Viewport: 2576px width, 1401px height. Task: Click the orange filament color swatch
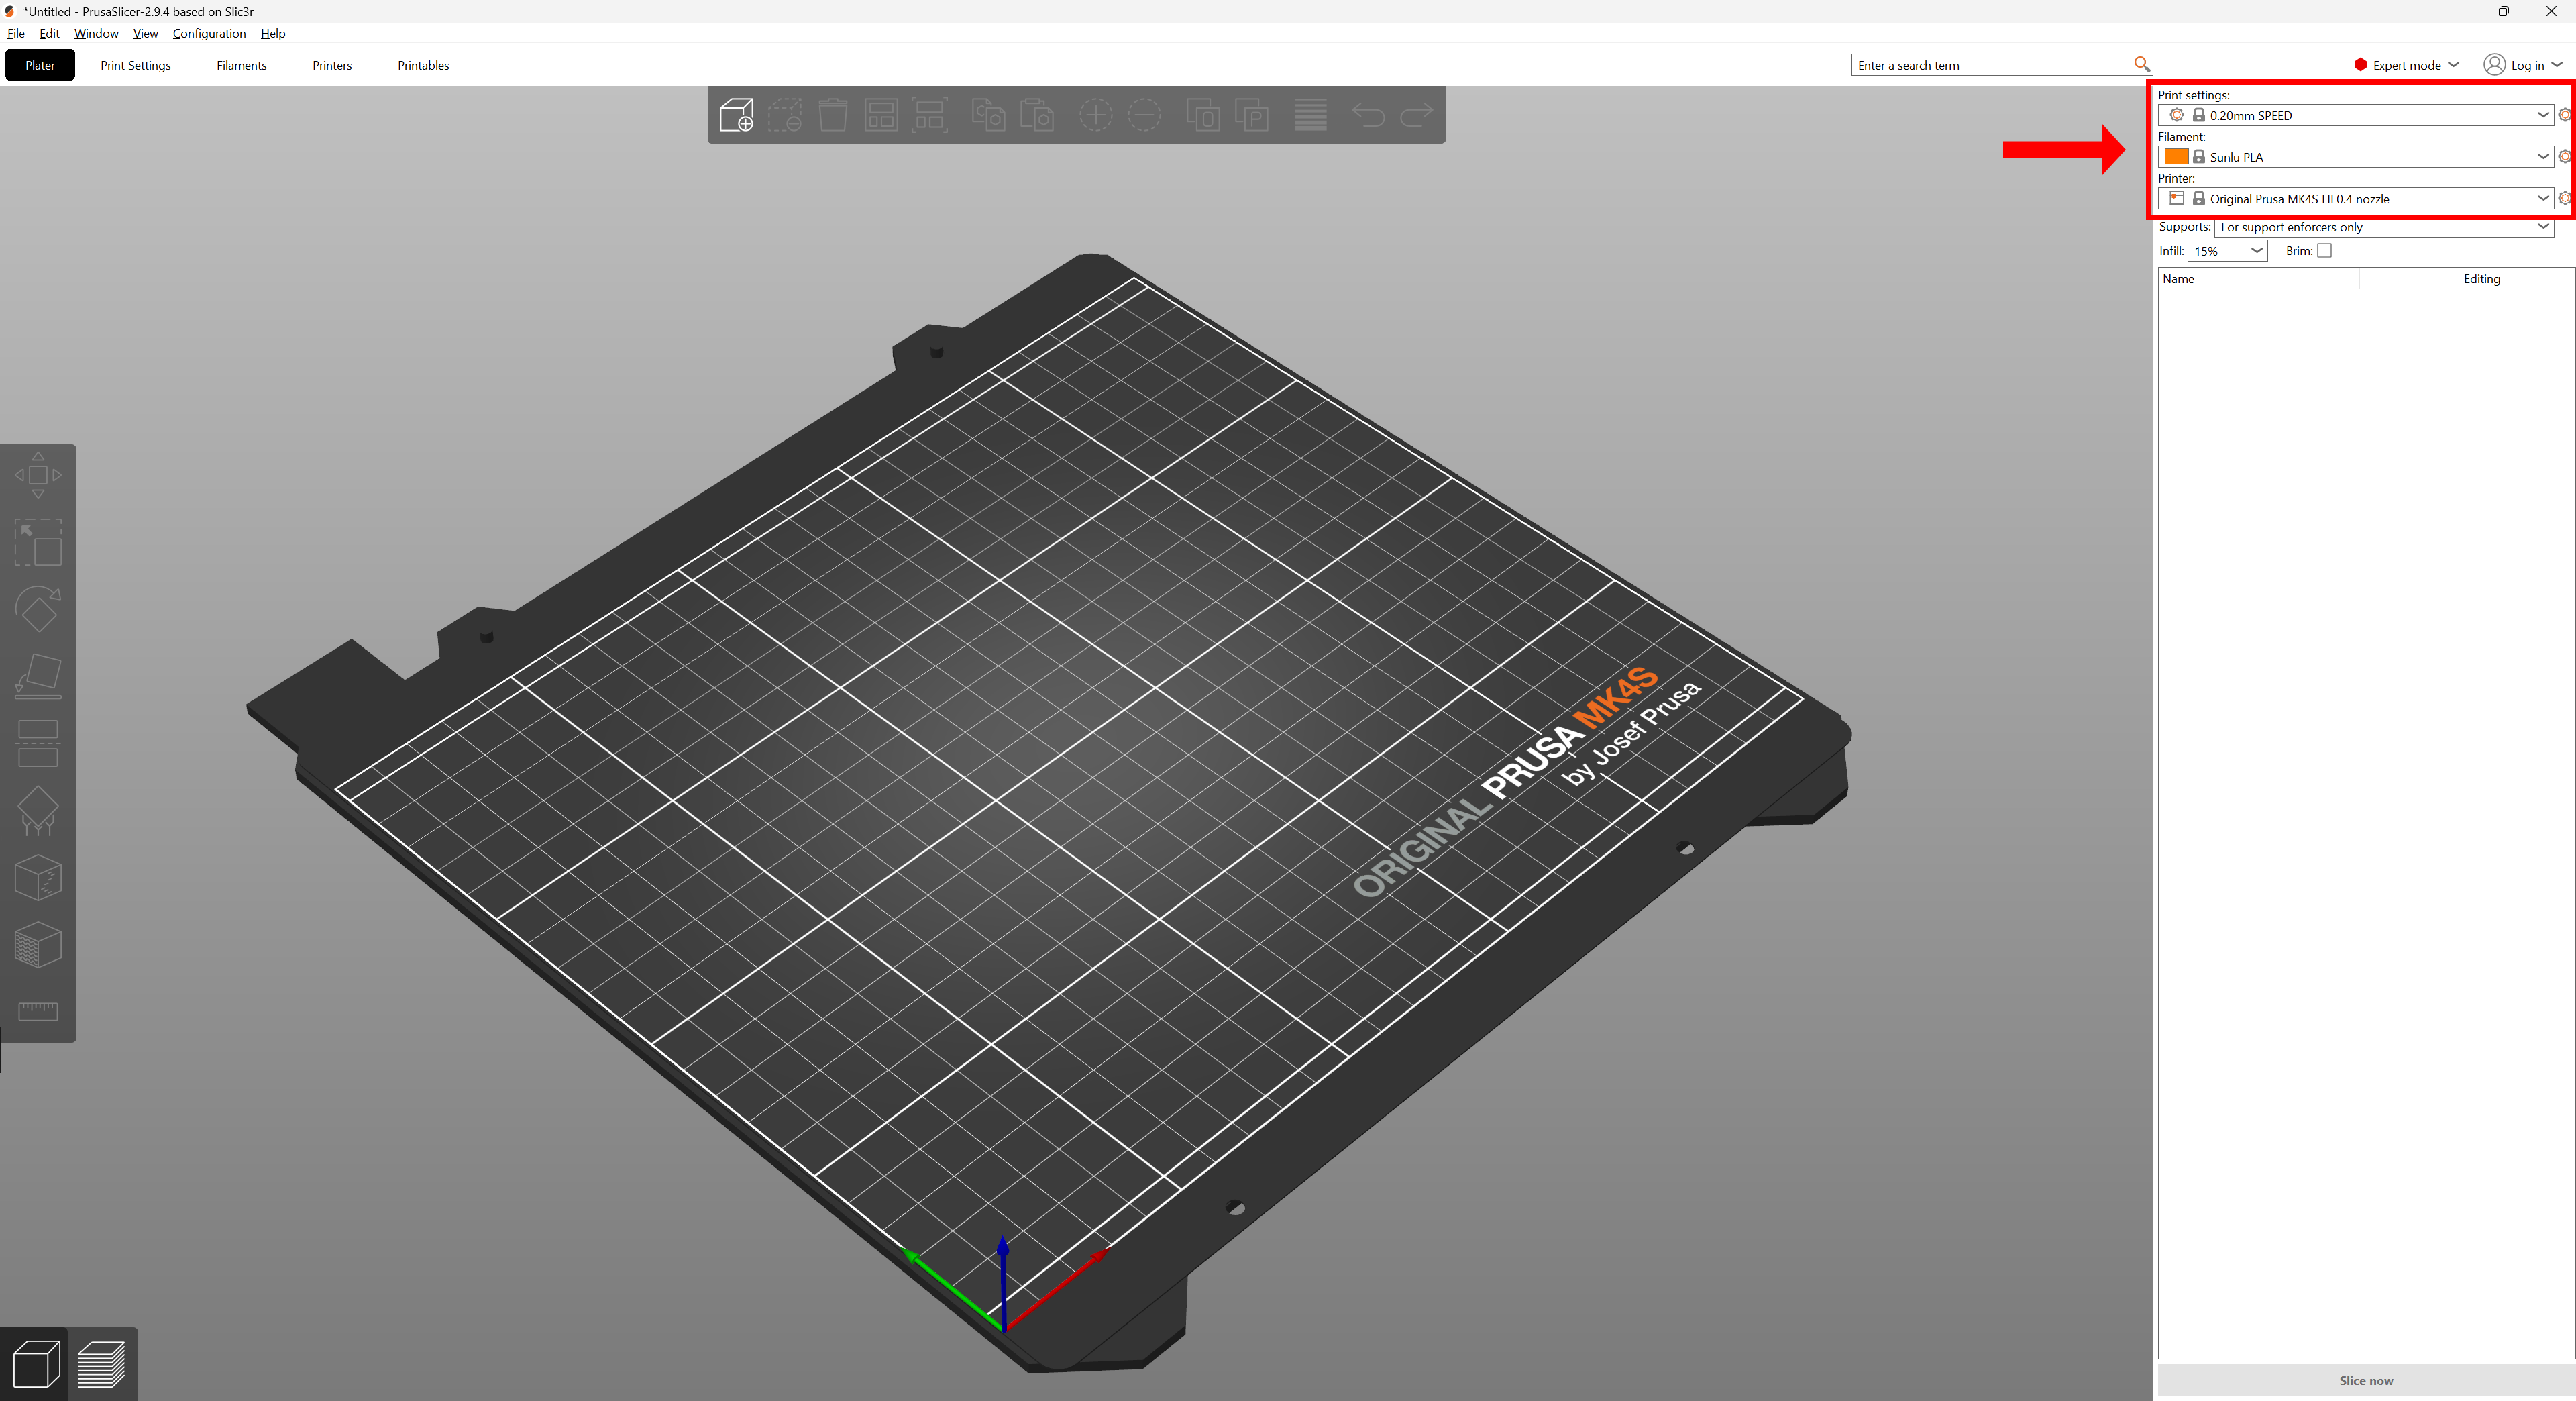tap(2175, 157)
